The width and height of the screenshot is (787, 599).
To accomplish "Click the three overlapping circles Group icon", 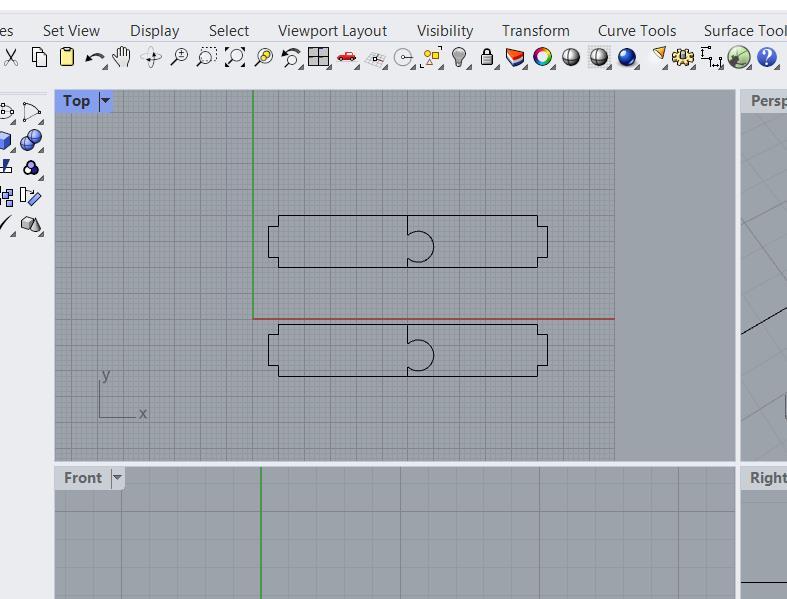I will 31,168.
